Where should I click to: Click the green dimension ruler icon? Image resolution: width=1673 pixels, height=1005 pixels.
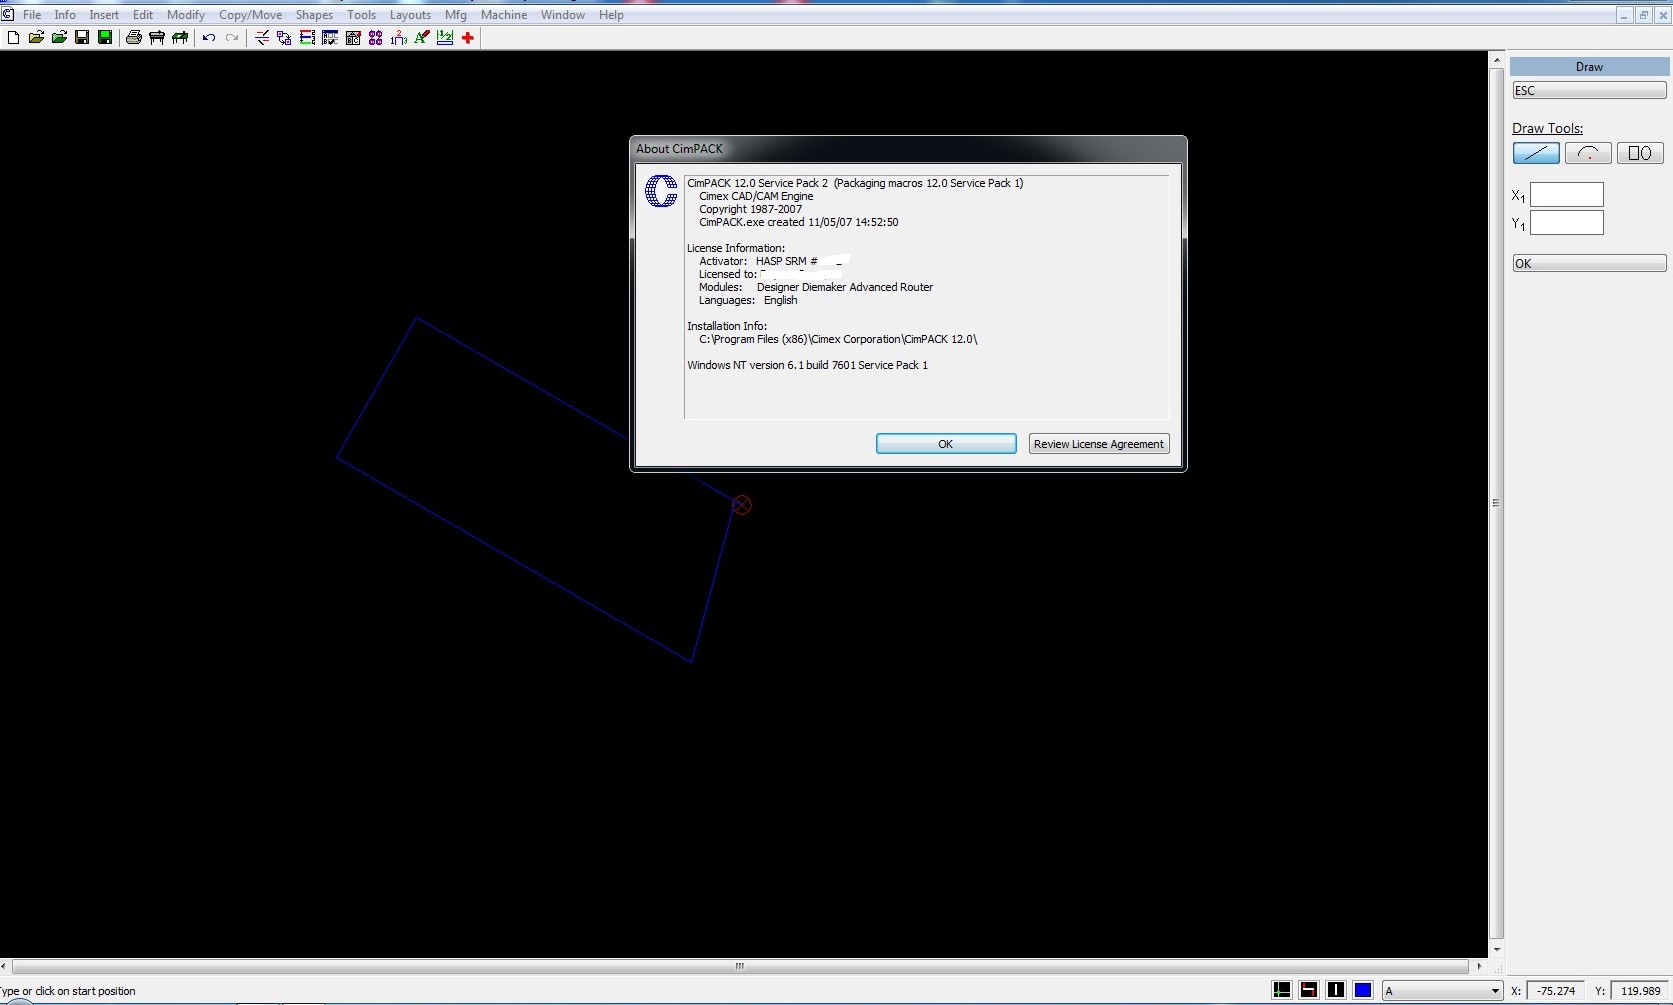(x=445, y=37)
